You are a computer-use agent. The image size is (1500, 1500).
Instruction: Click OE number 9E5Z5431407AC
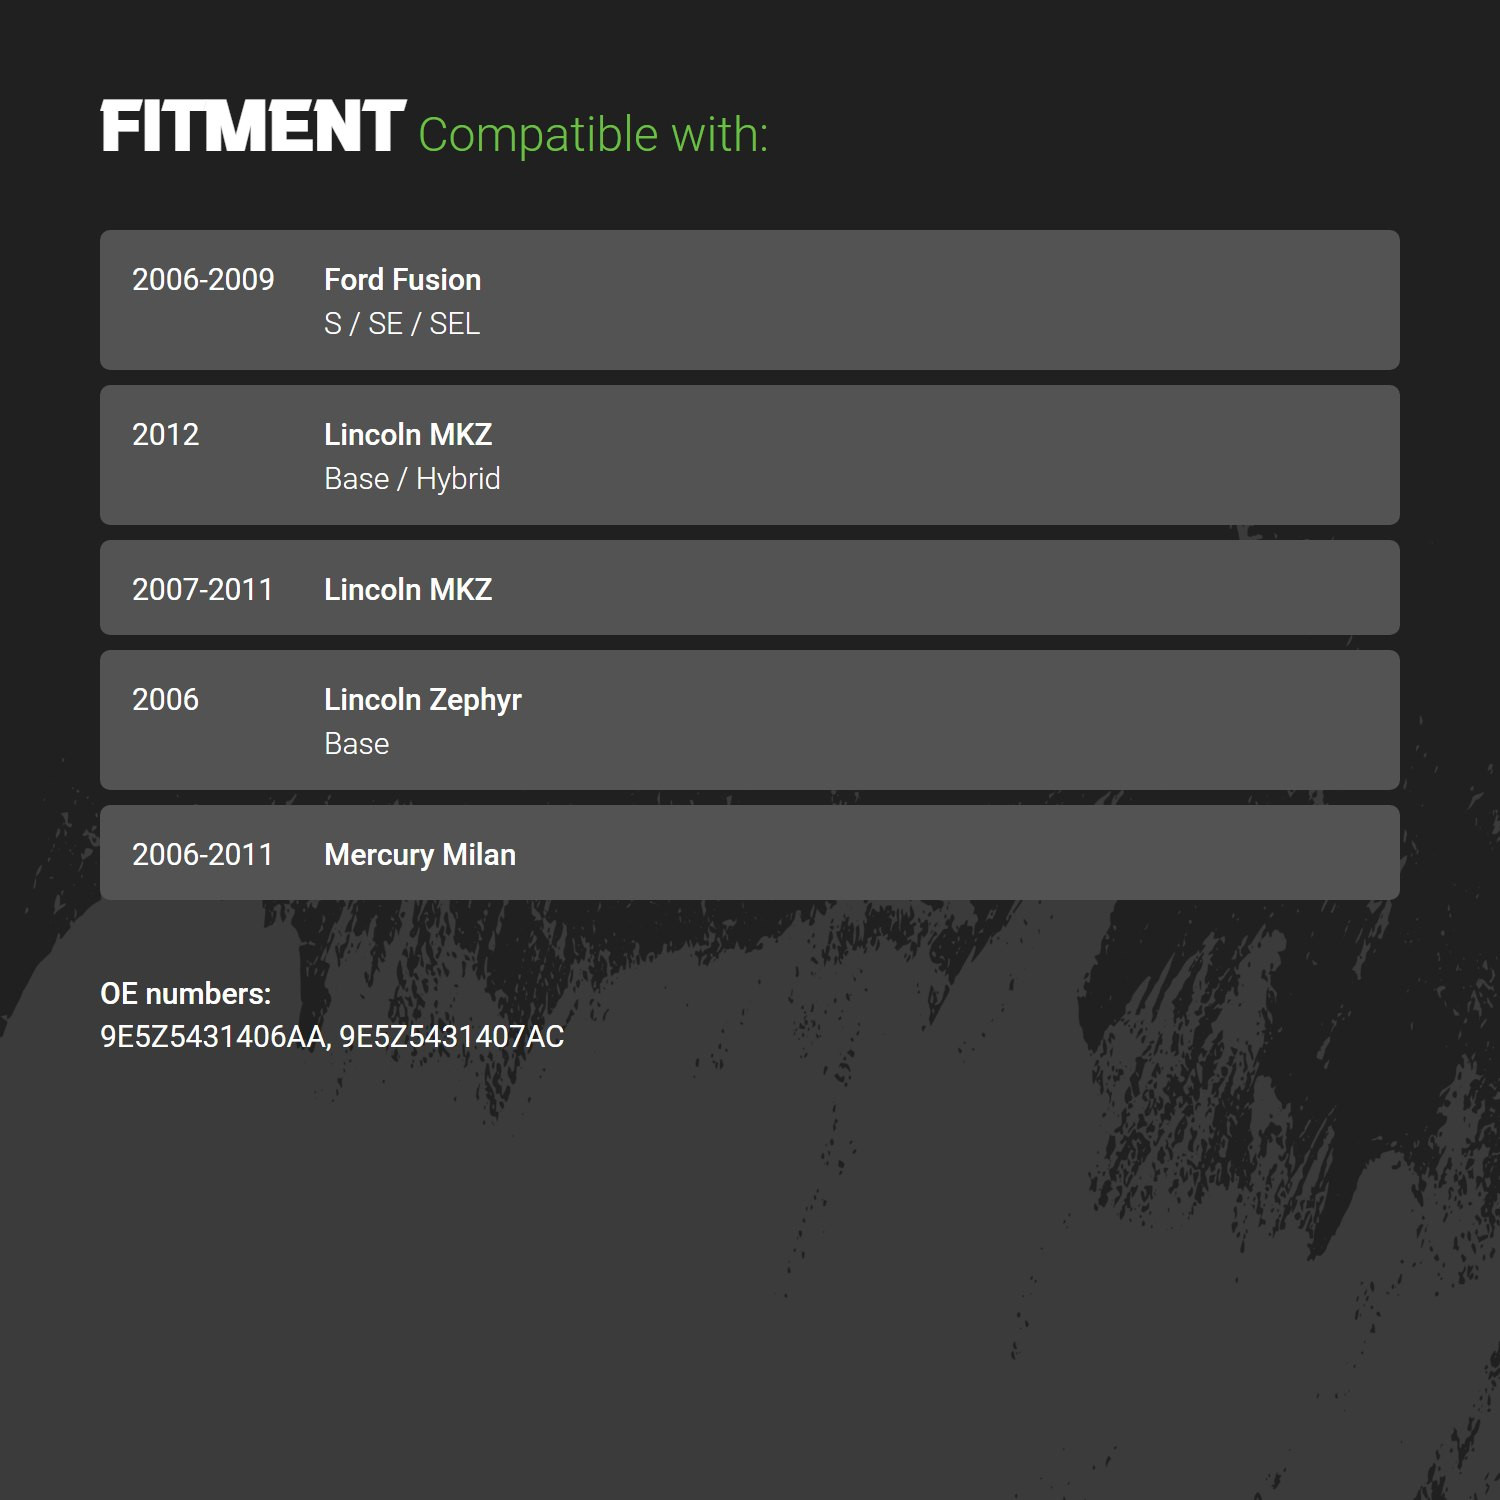click(452, 1037)
